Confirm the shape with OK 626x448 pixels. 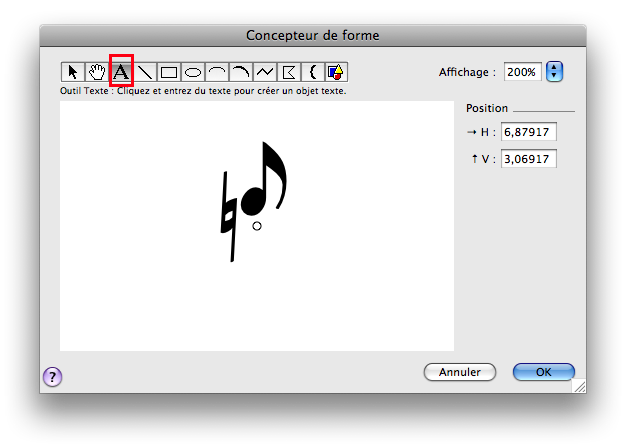[x=543, y=372]
